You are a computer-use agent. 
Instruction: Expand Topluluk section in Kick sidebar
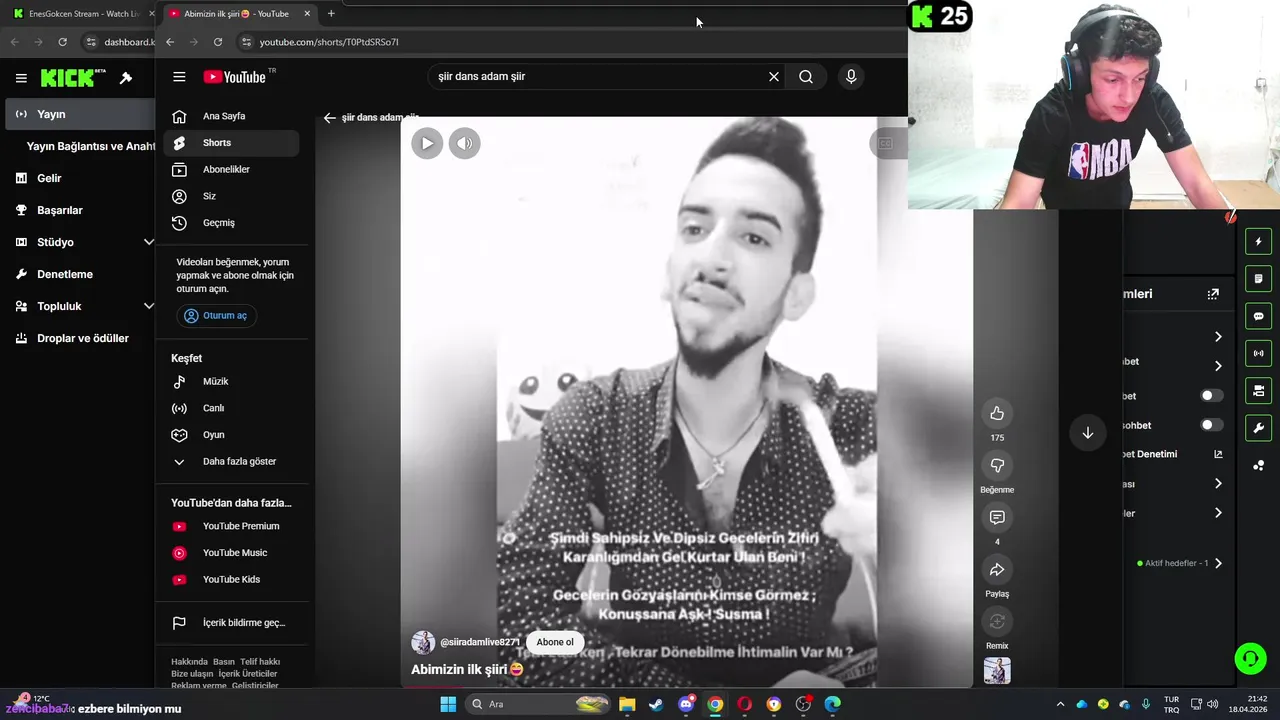coord(149,306)
